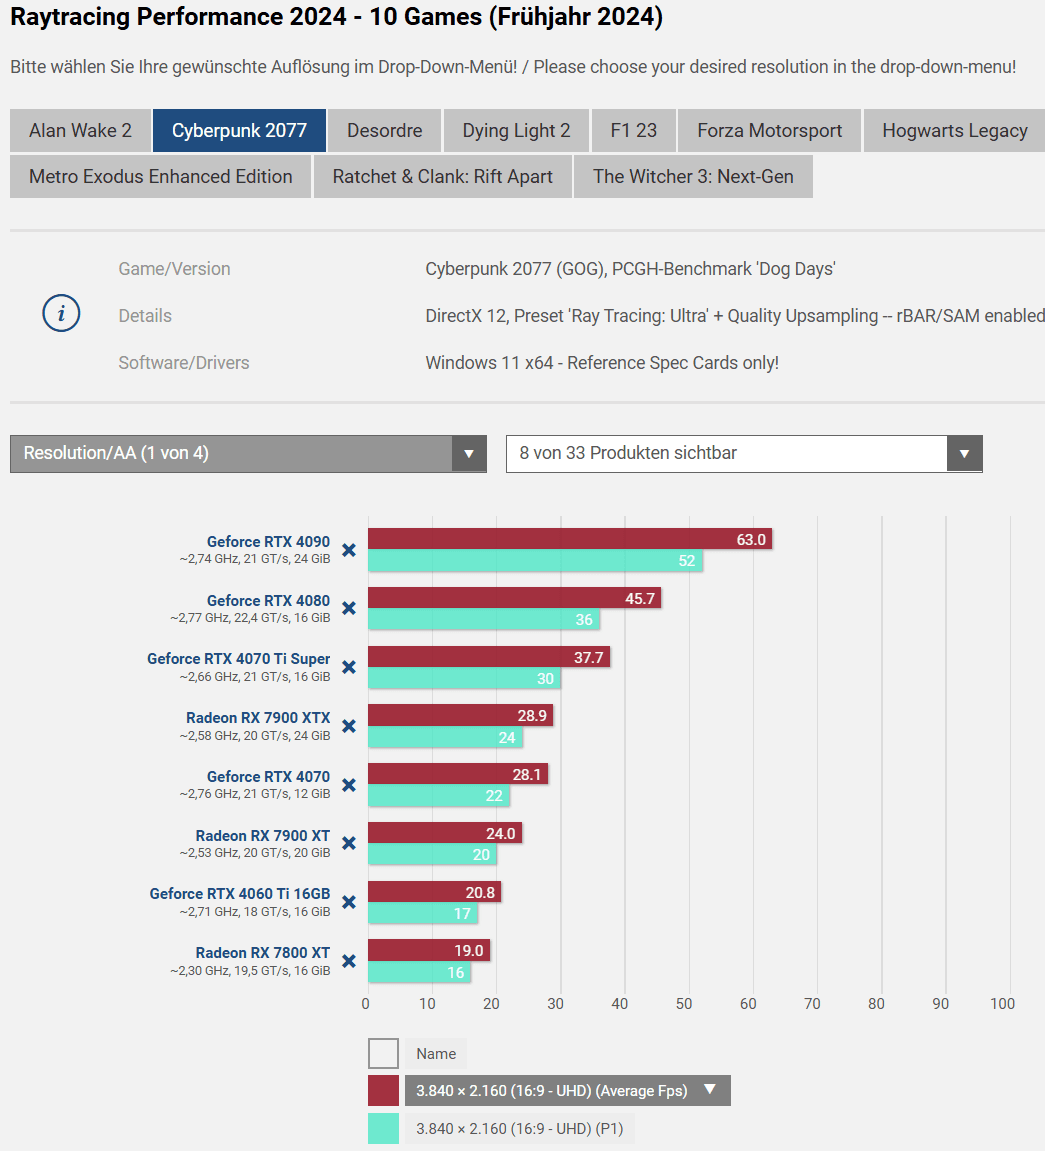Remove Radeon RX 7900 XTX via X icon
This screenshot has width=1045, height=1151.
coord(349,726)
